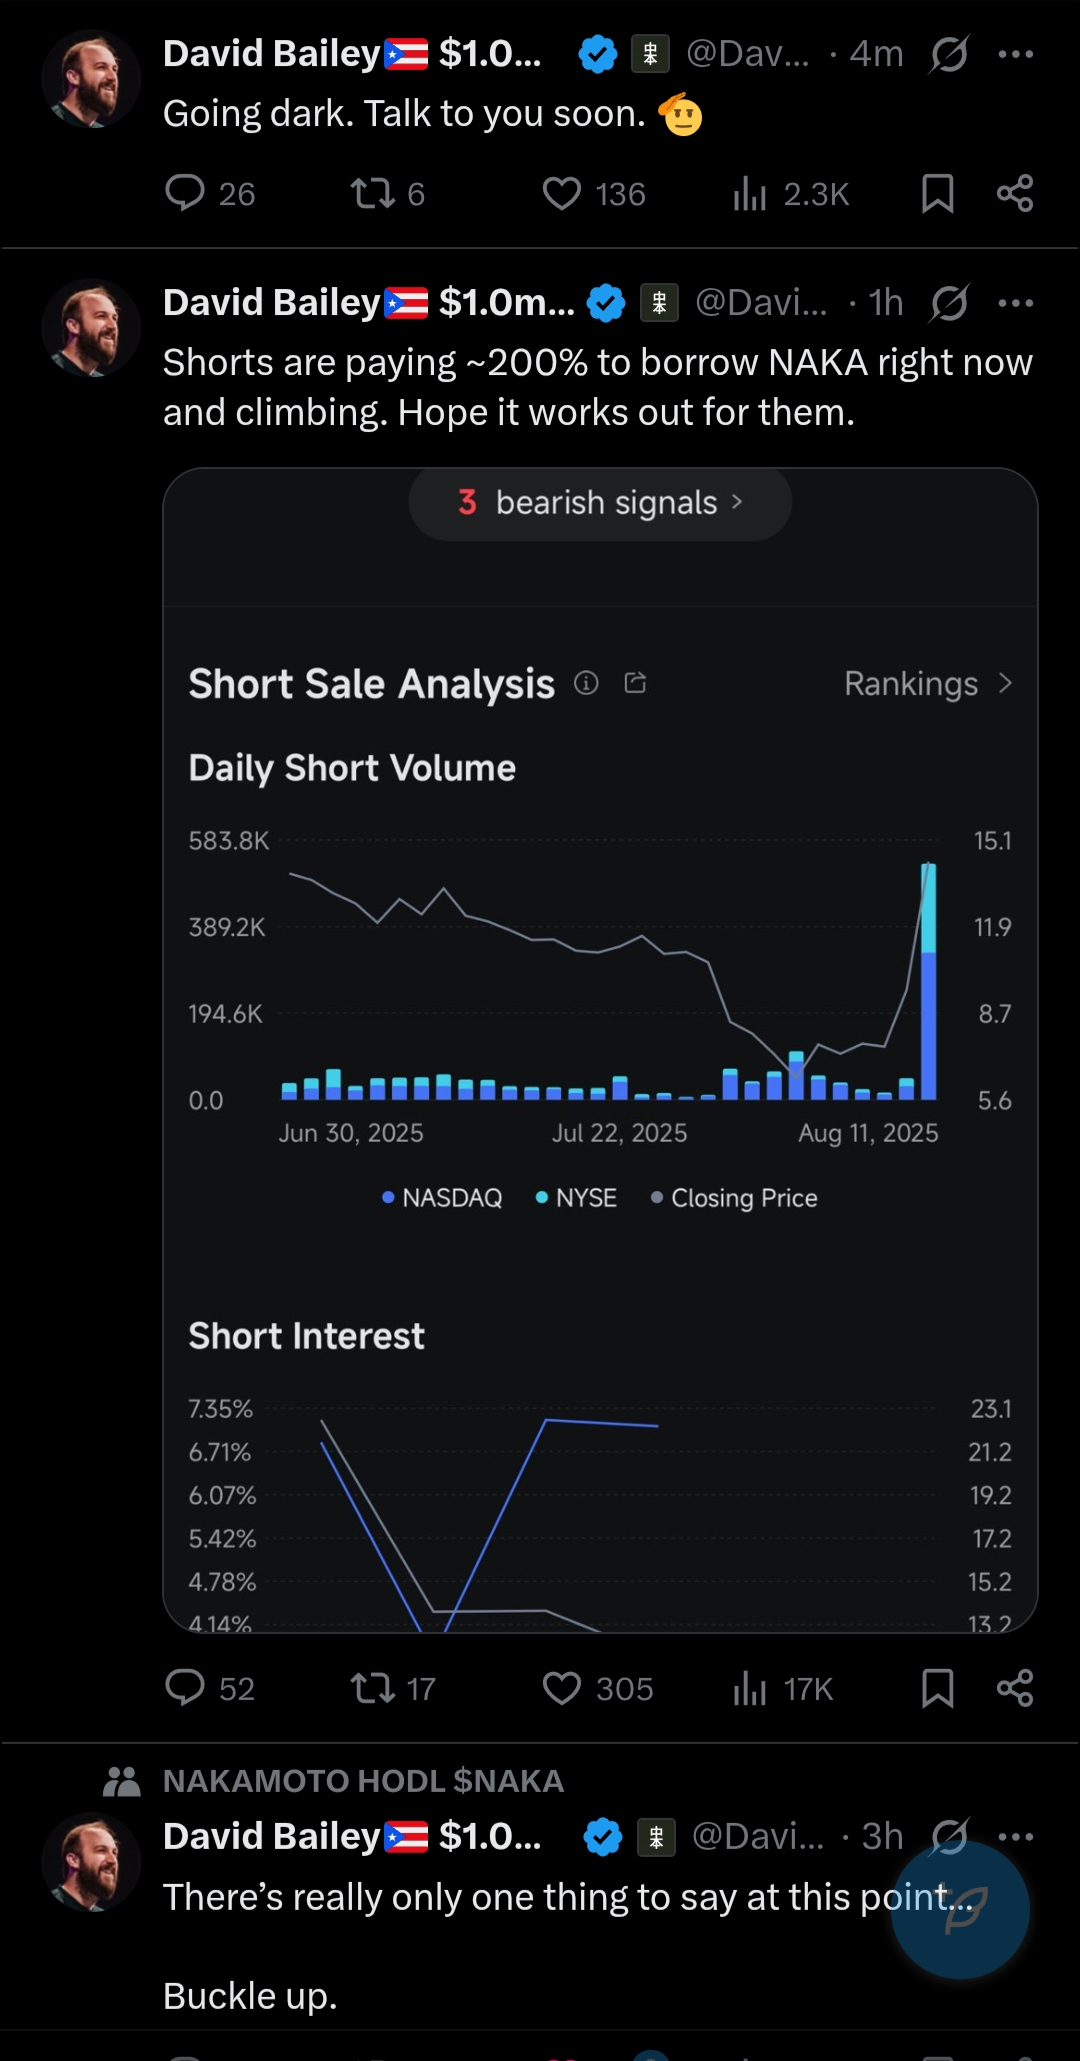Tap the Short Sale Analysis share icon
The height and width of the screenshot is (2061, 1080).
pos(635,683)
